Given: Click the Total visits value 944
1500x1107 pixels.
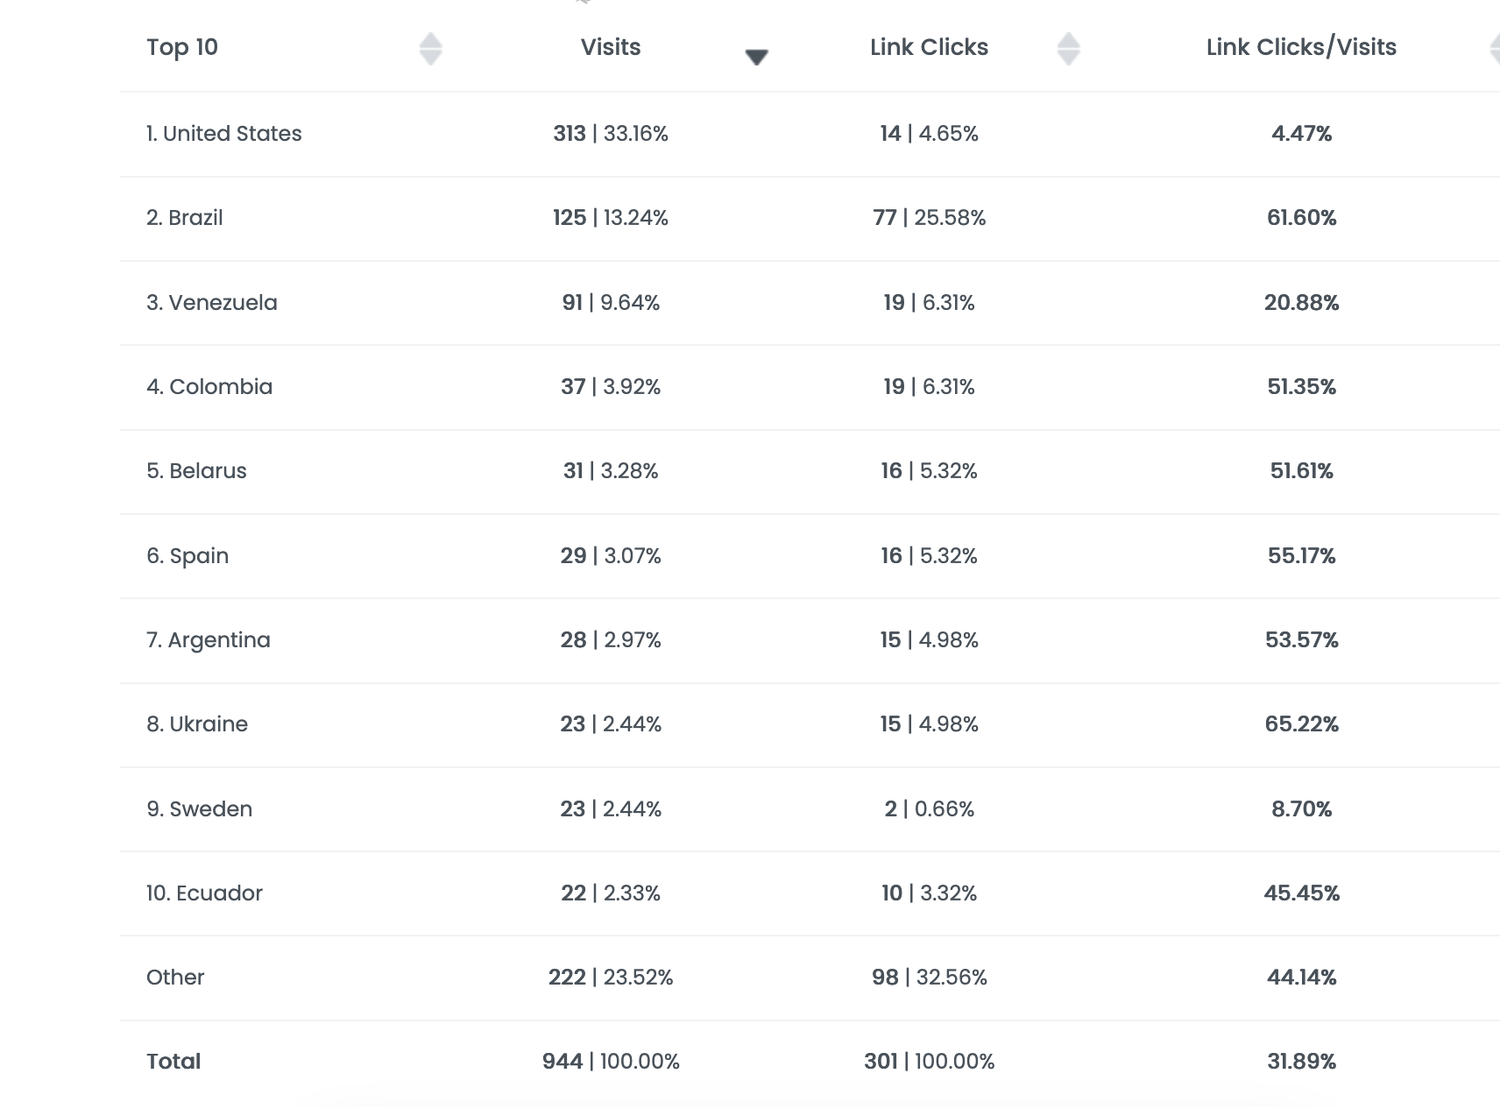Looking at the screenshot, I should (563, 1061).
